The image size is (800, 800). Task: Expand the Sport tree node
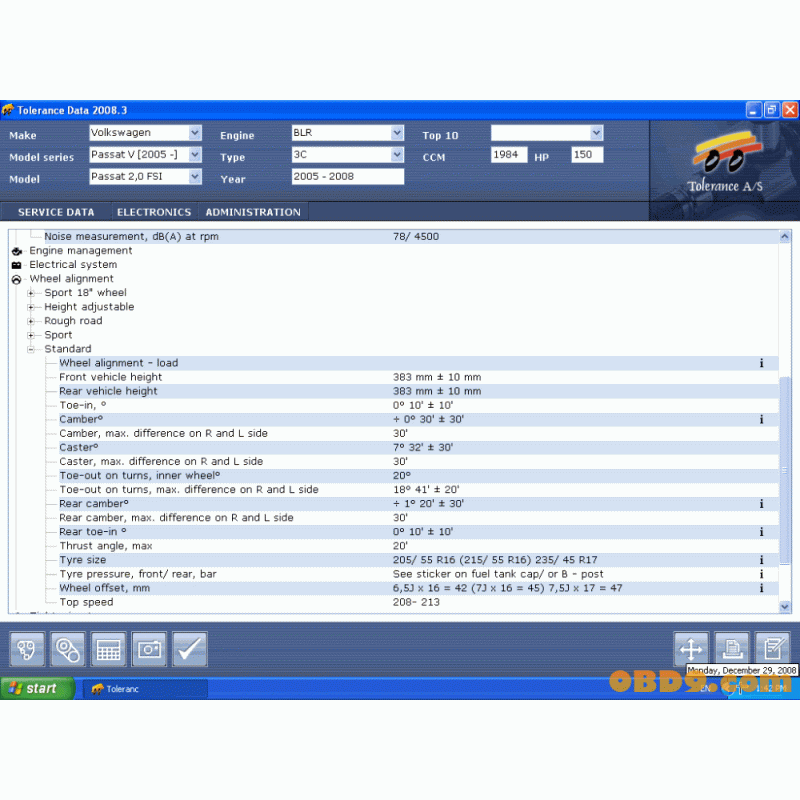point(31,335)
